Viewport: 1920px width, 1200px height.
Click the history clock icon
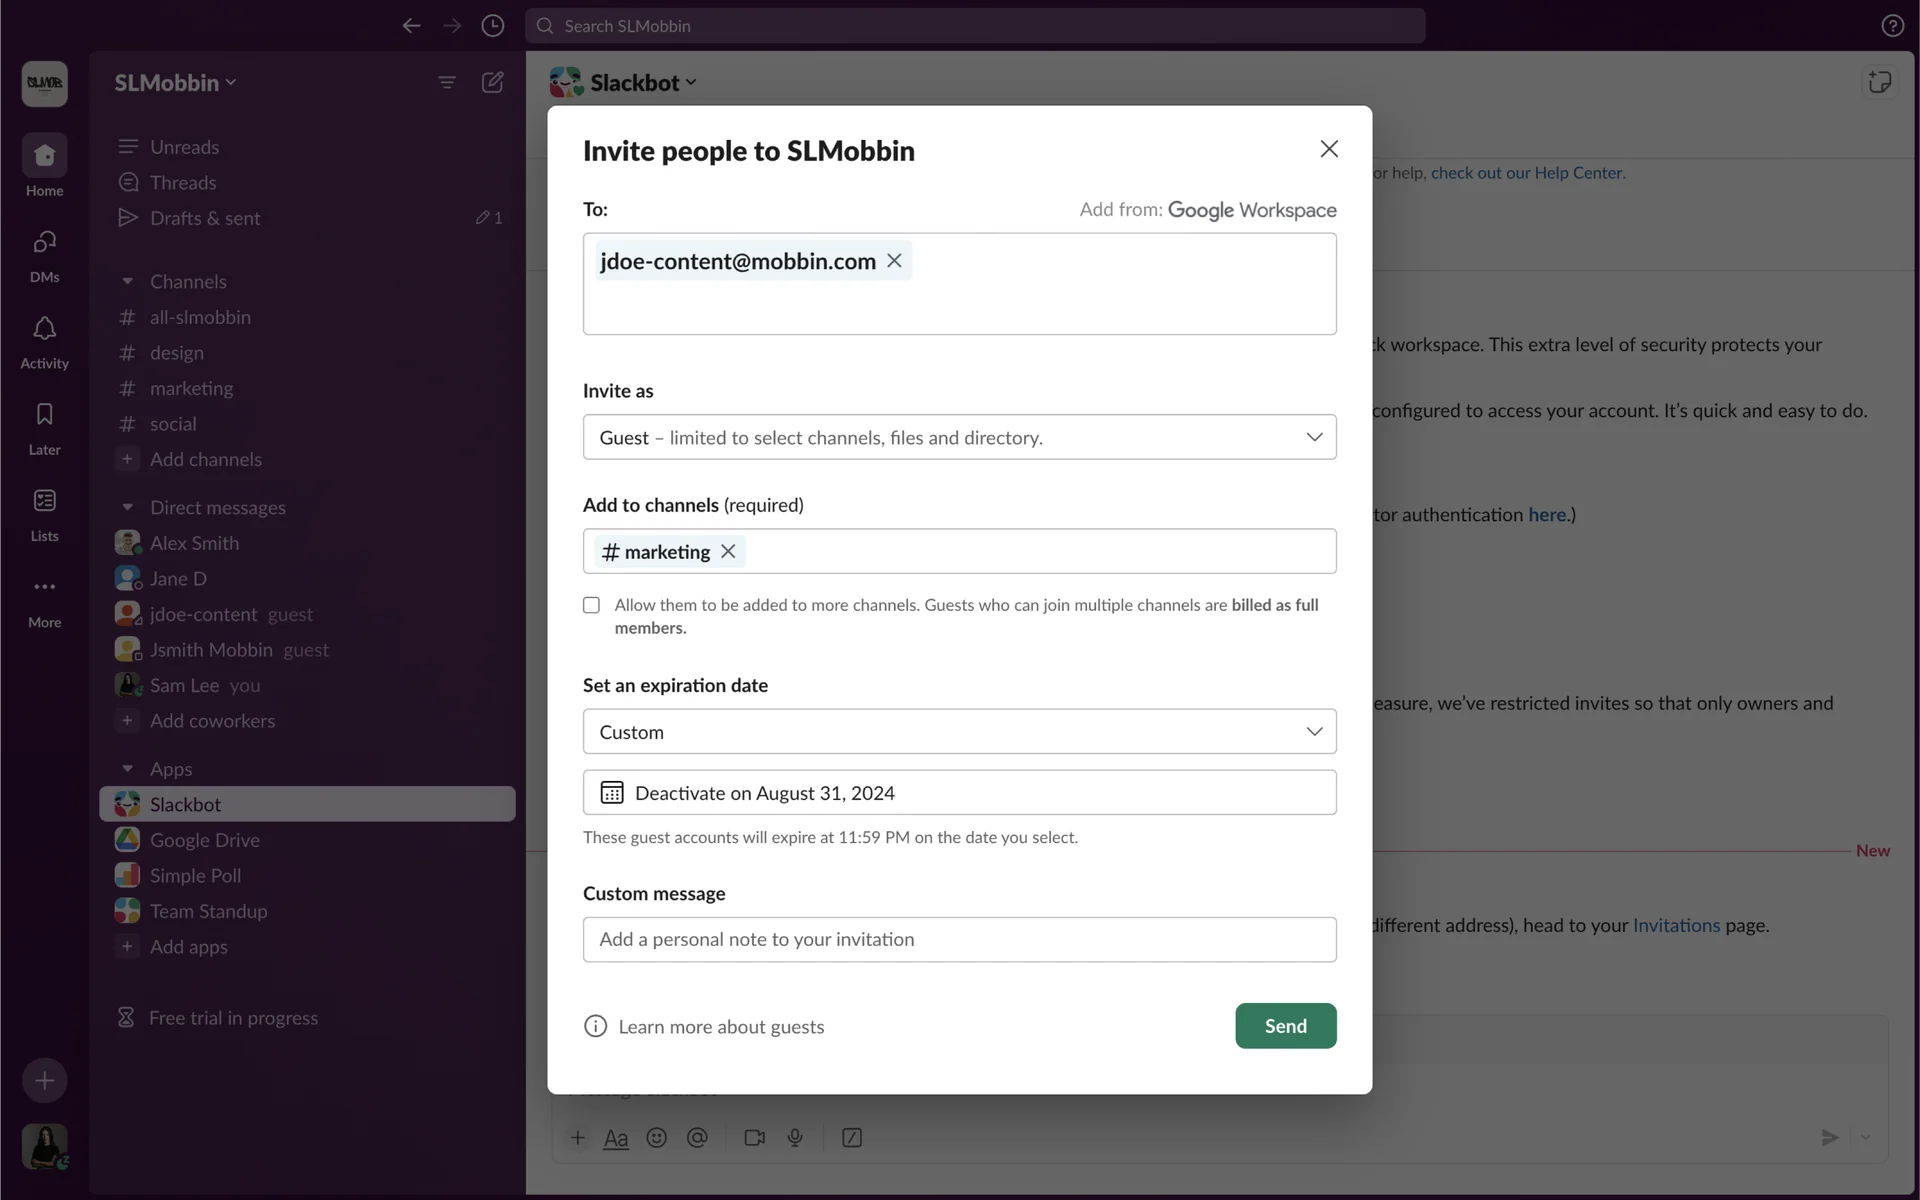[492, 26]
